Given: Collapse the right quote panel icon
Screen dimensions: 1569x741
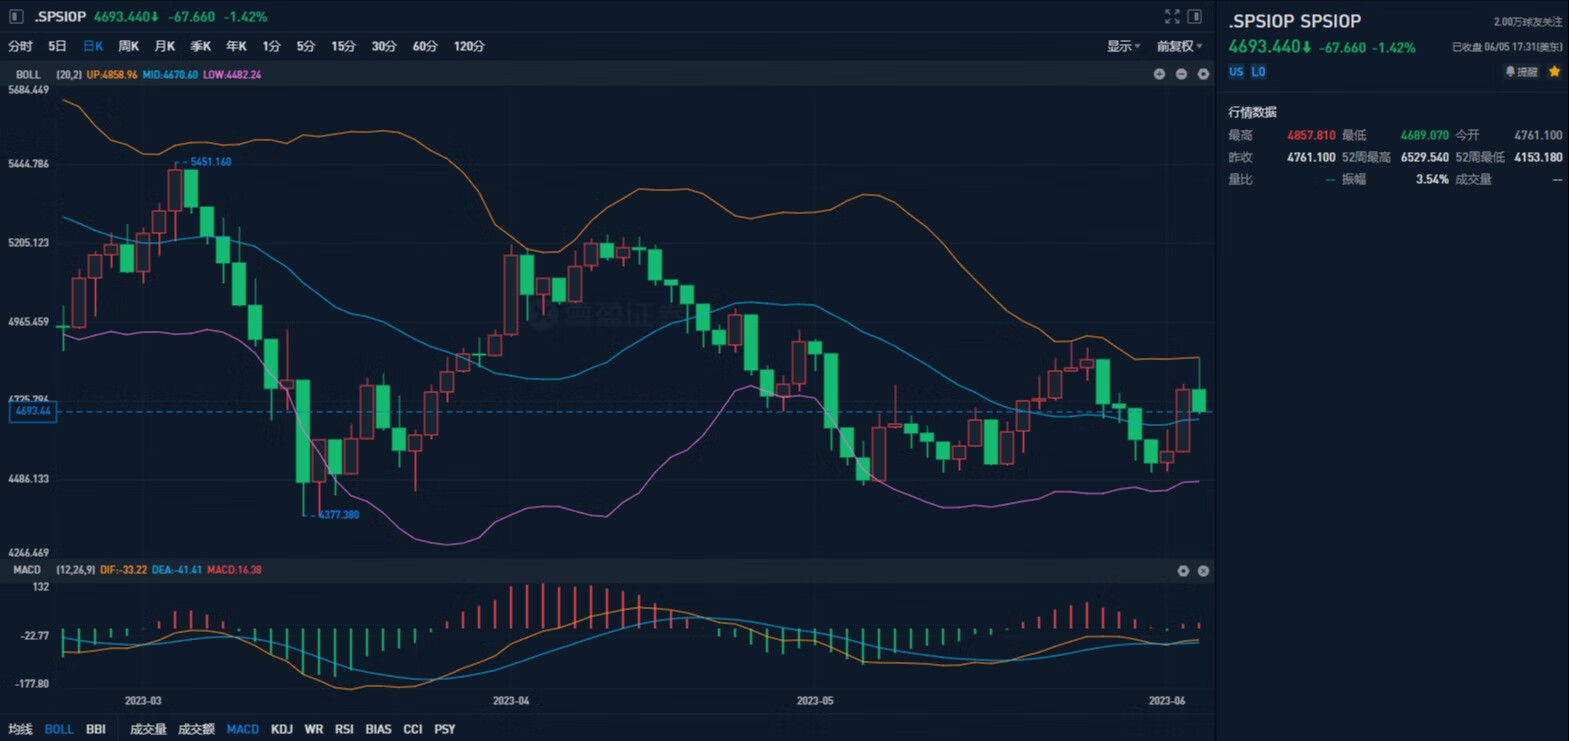Looking at the screenshot, I should point(1194,17).
